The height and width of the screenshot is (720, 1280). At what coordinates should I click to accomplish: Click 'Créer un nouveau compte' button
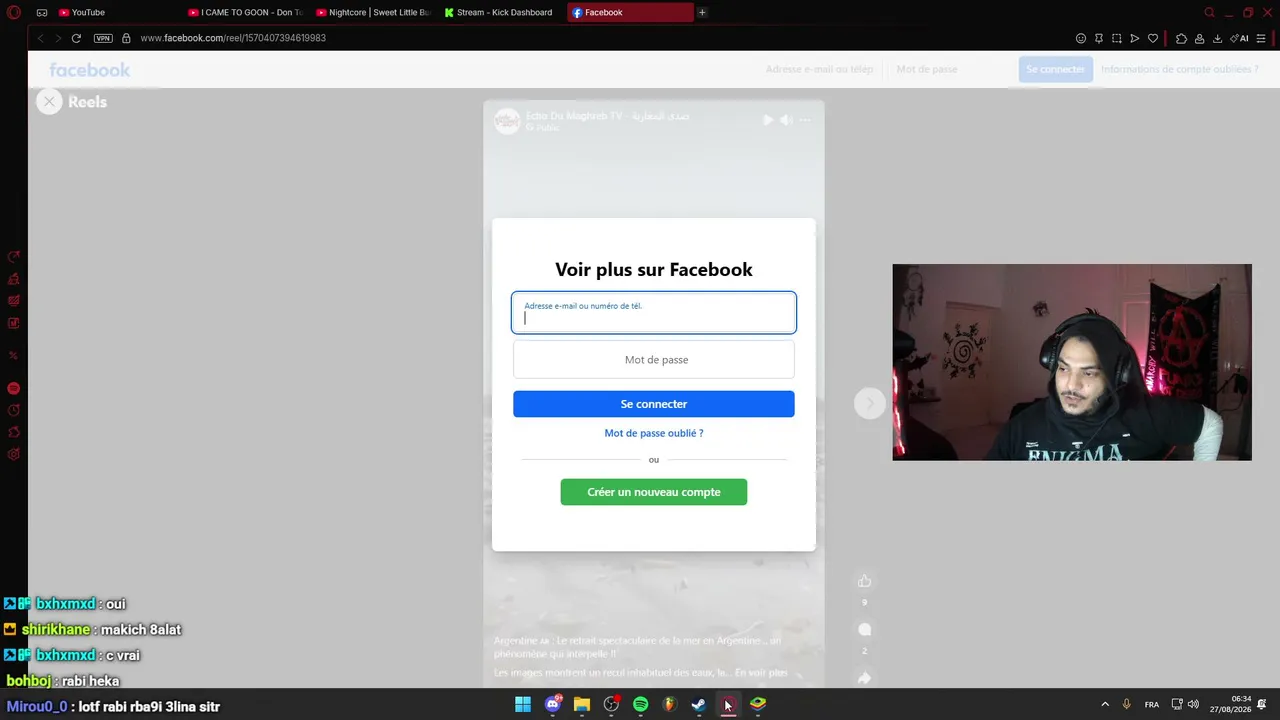pos(654,492)
